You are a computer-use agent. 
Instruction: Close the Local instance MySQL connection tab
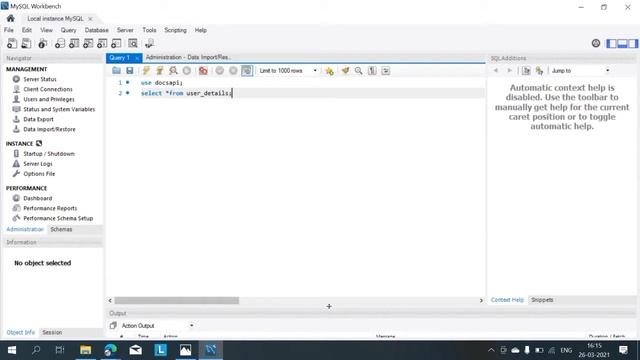pos(90,19)
